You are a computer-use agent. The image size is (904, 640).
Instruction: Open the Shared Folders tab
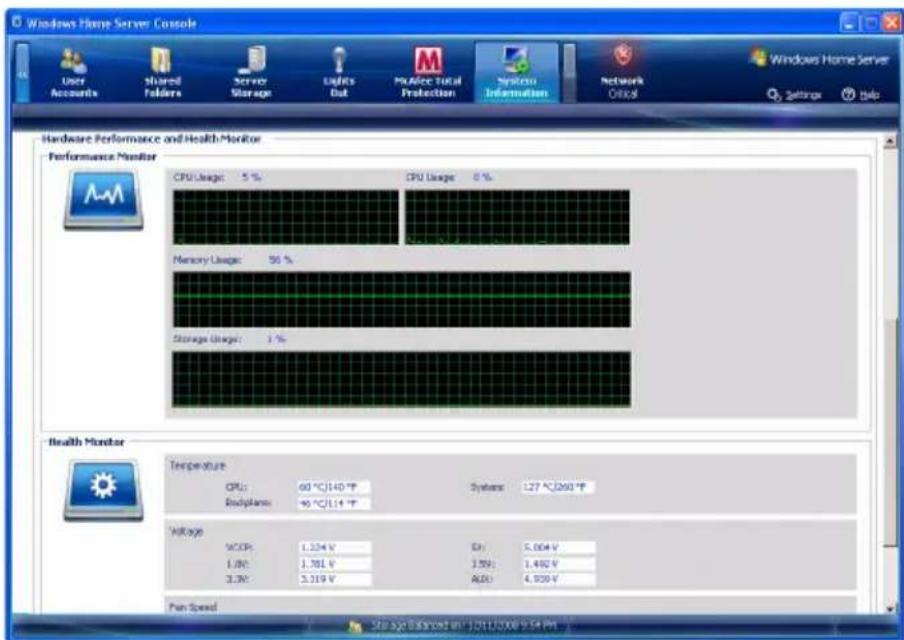pyautogui.click(x=163, y=73)
